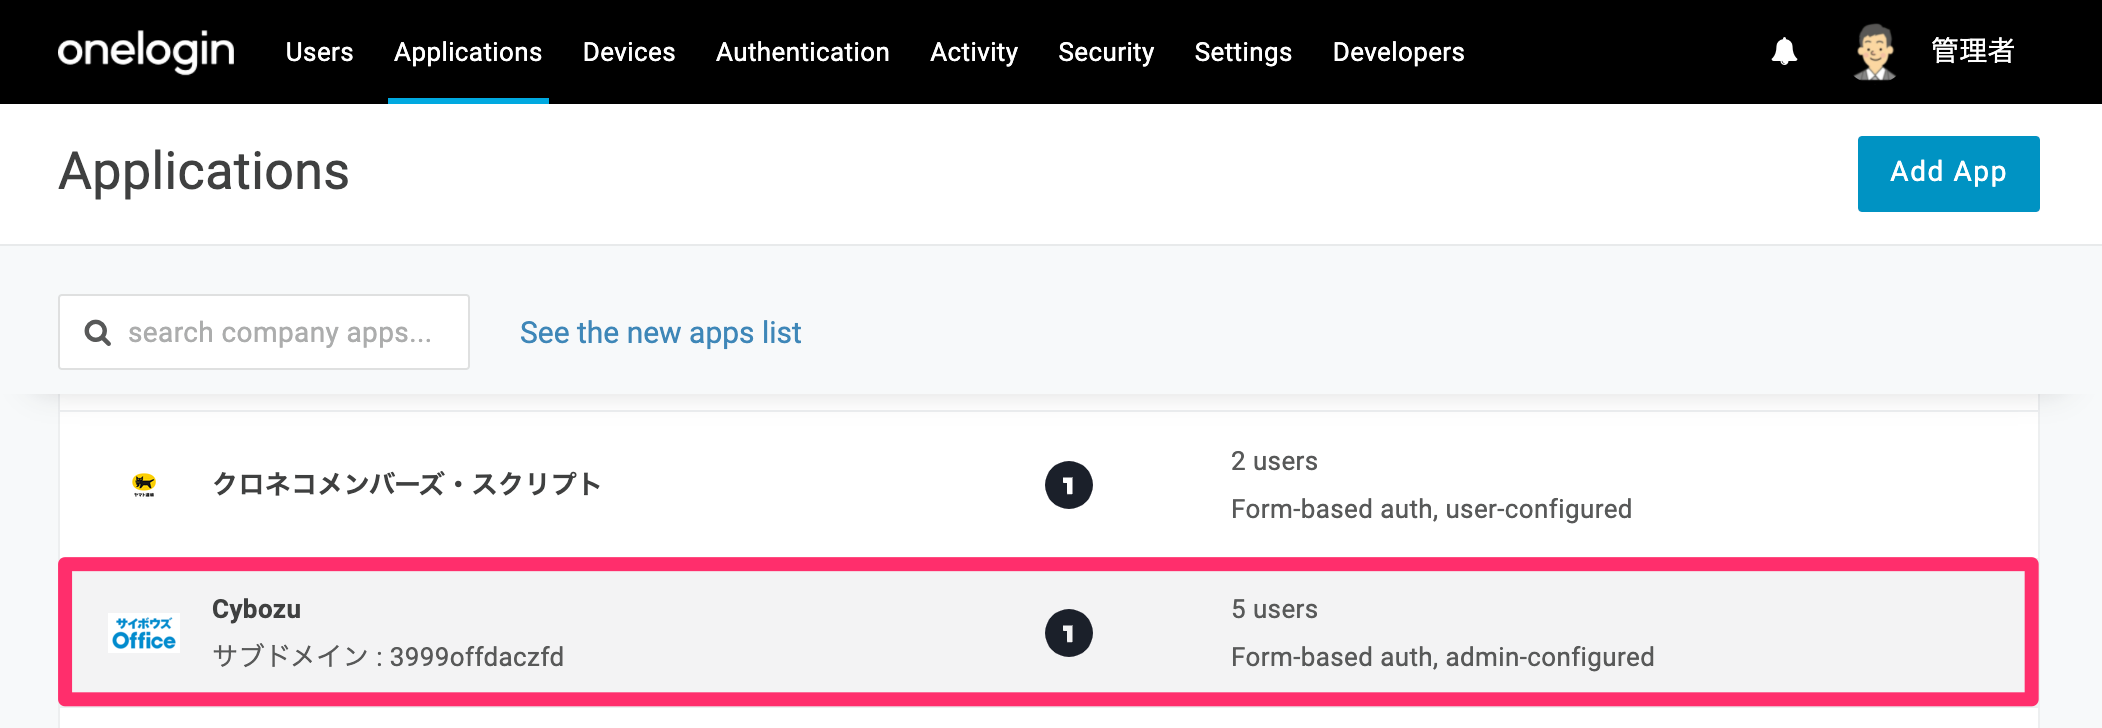Open the Developers menu
This screenshot has height=728, width=2102.
(x=1398, y=52)
